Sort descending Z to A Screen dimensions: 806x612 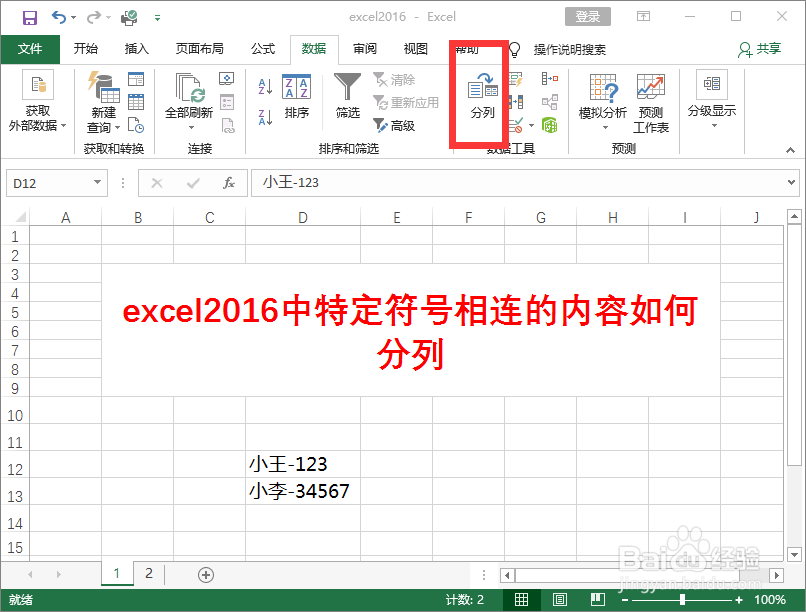265,118
